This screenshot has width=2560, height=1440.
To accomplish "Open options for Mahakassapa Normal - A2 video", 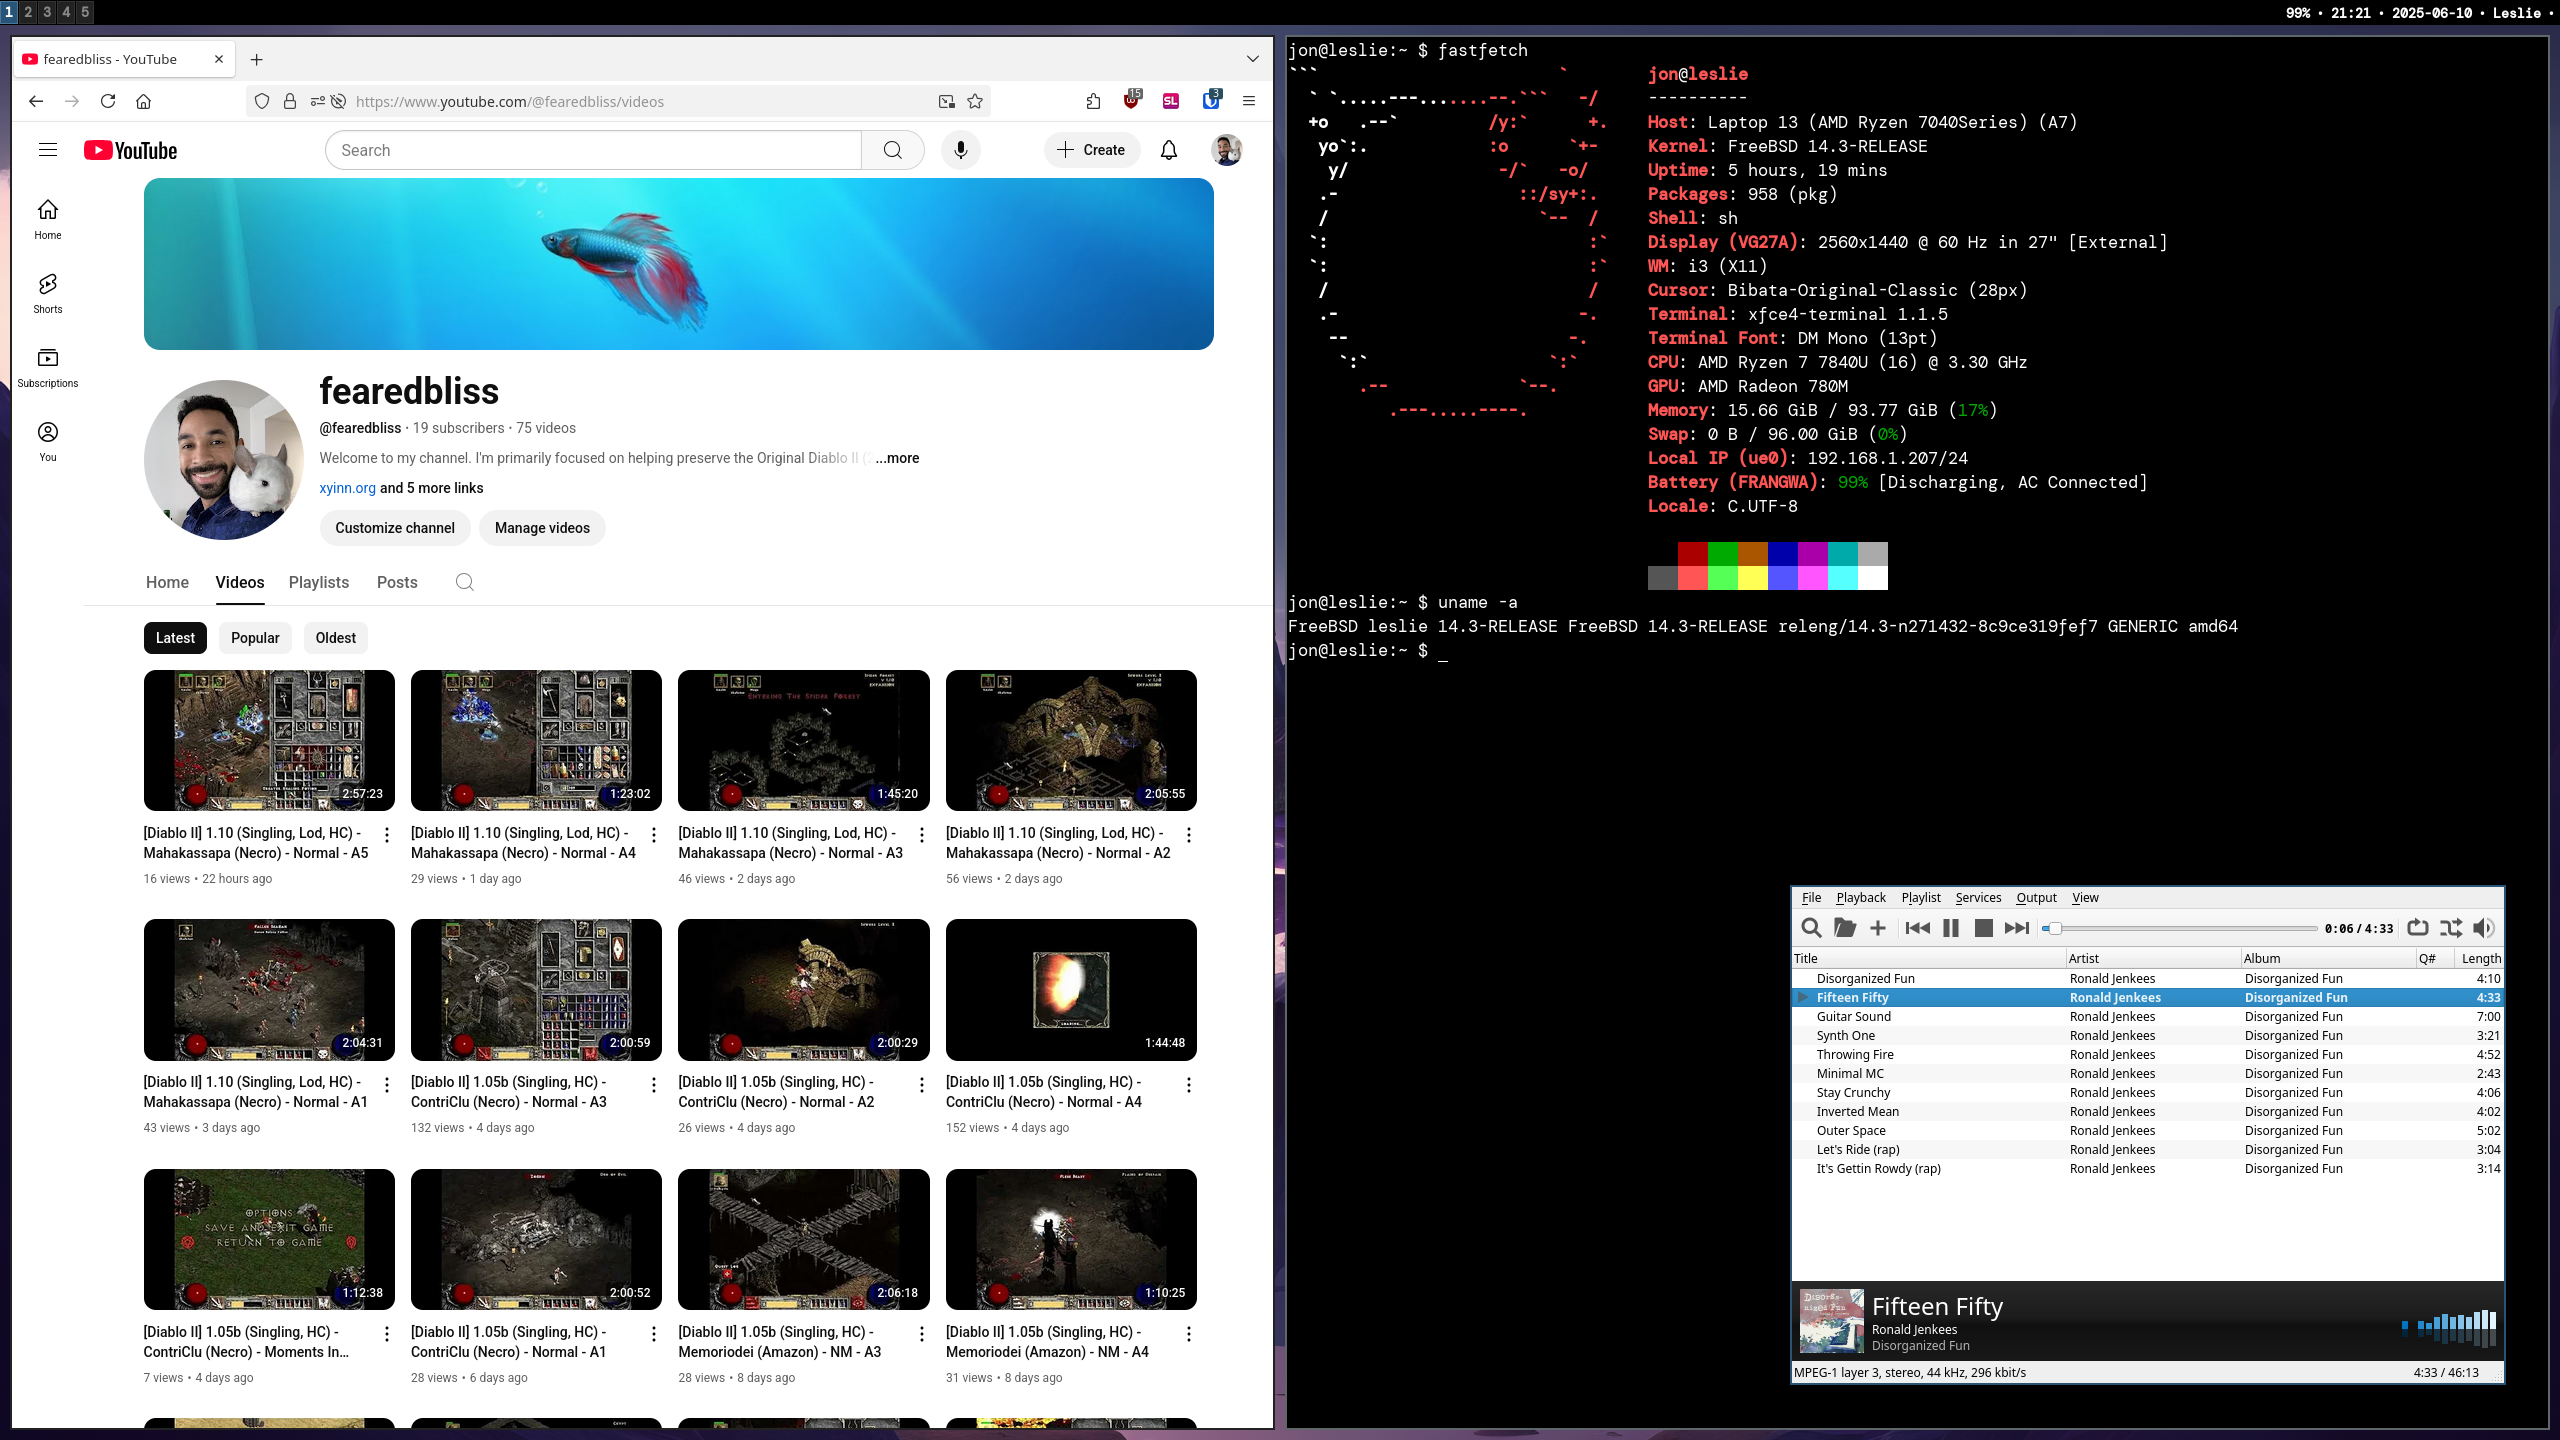I will tap(1188, 835).
